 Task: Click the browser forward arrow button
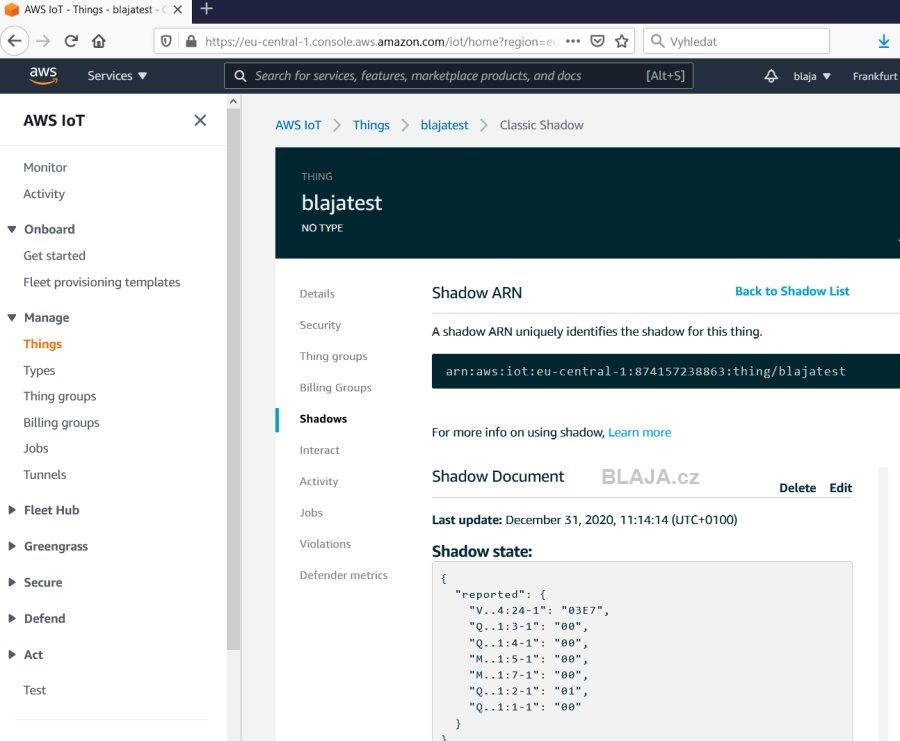(43, 41)
